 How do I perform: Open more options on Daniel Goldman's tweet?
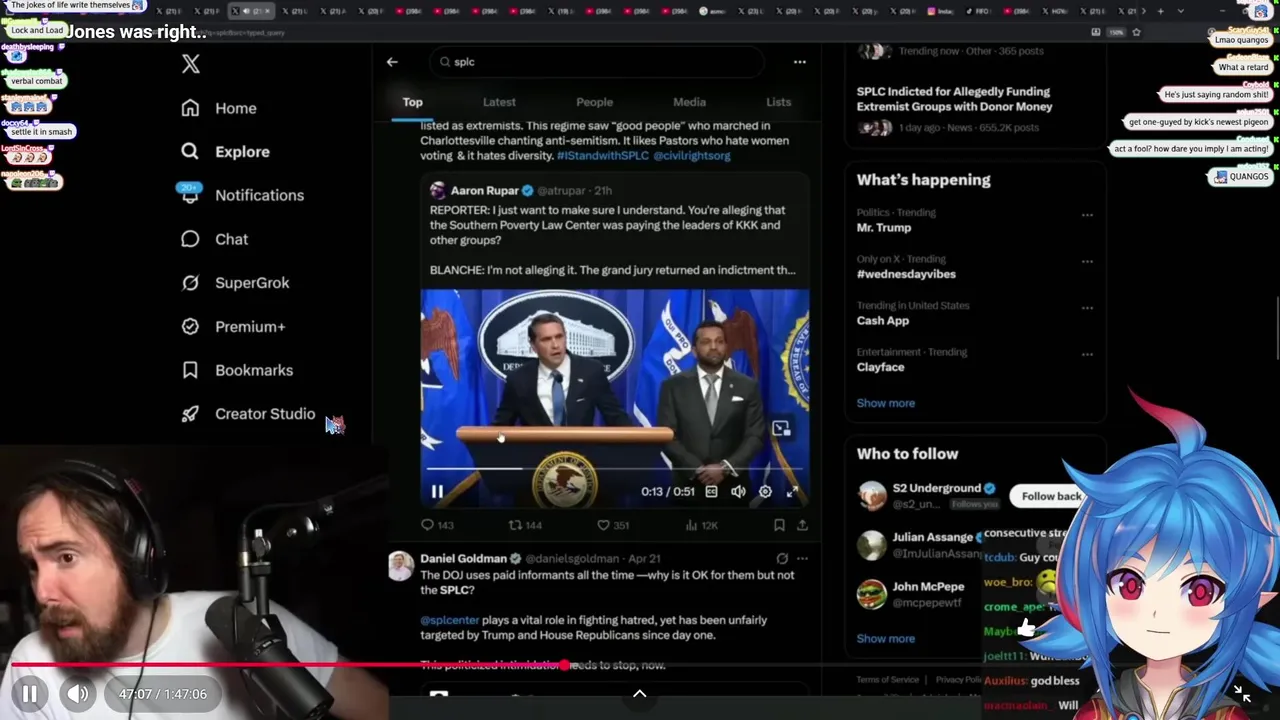(x=802, y=558)
